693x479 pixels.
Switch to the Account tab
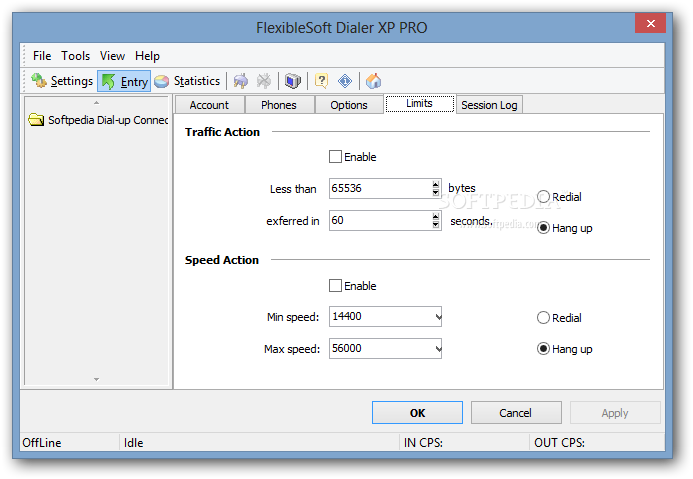[209, 105]
